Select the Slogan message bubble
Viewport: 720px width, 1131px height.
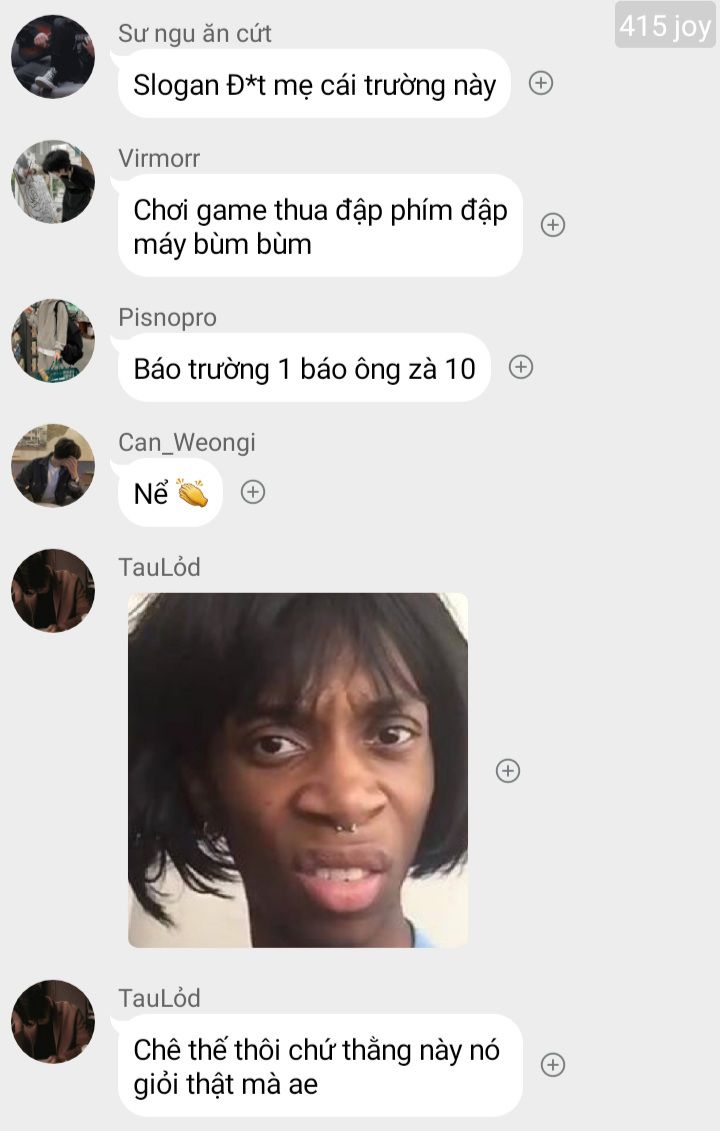(x=314, y=84)
